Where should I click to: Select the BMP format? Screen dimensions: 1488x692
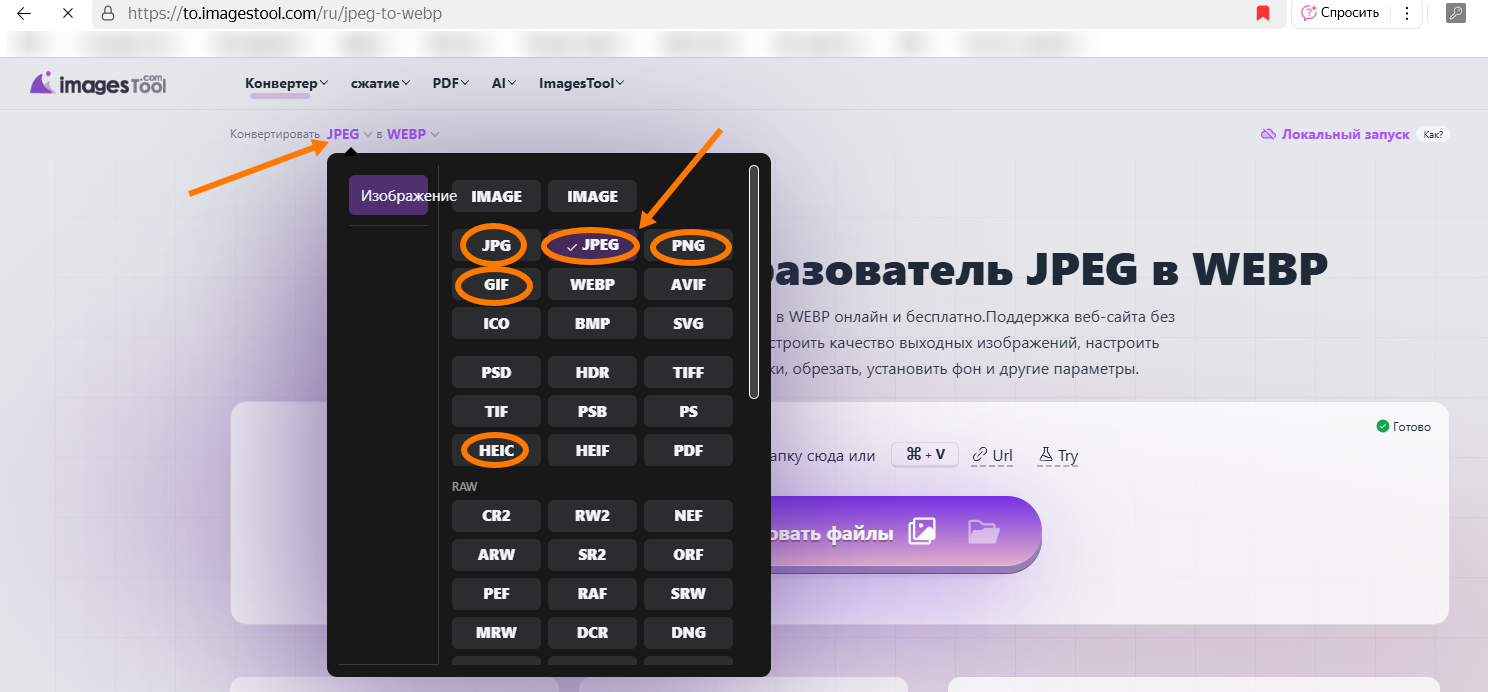592,324
